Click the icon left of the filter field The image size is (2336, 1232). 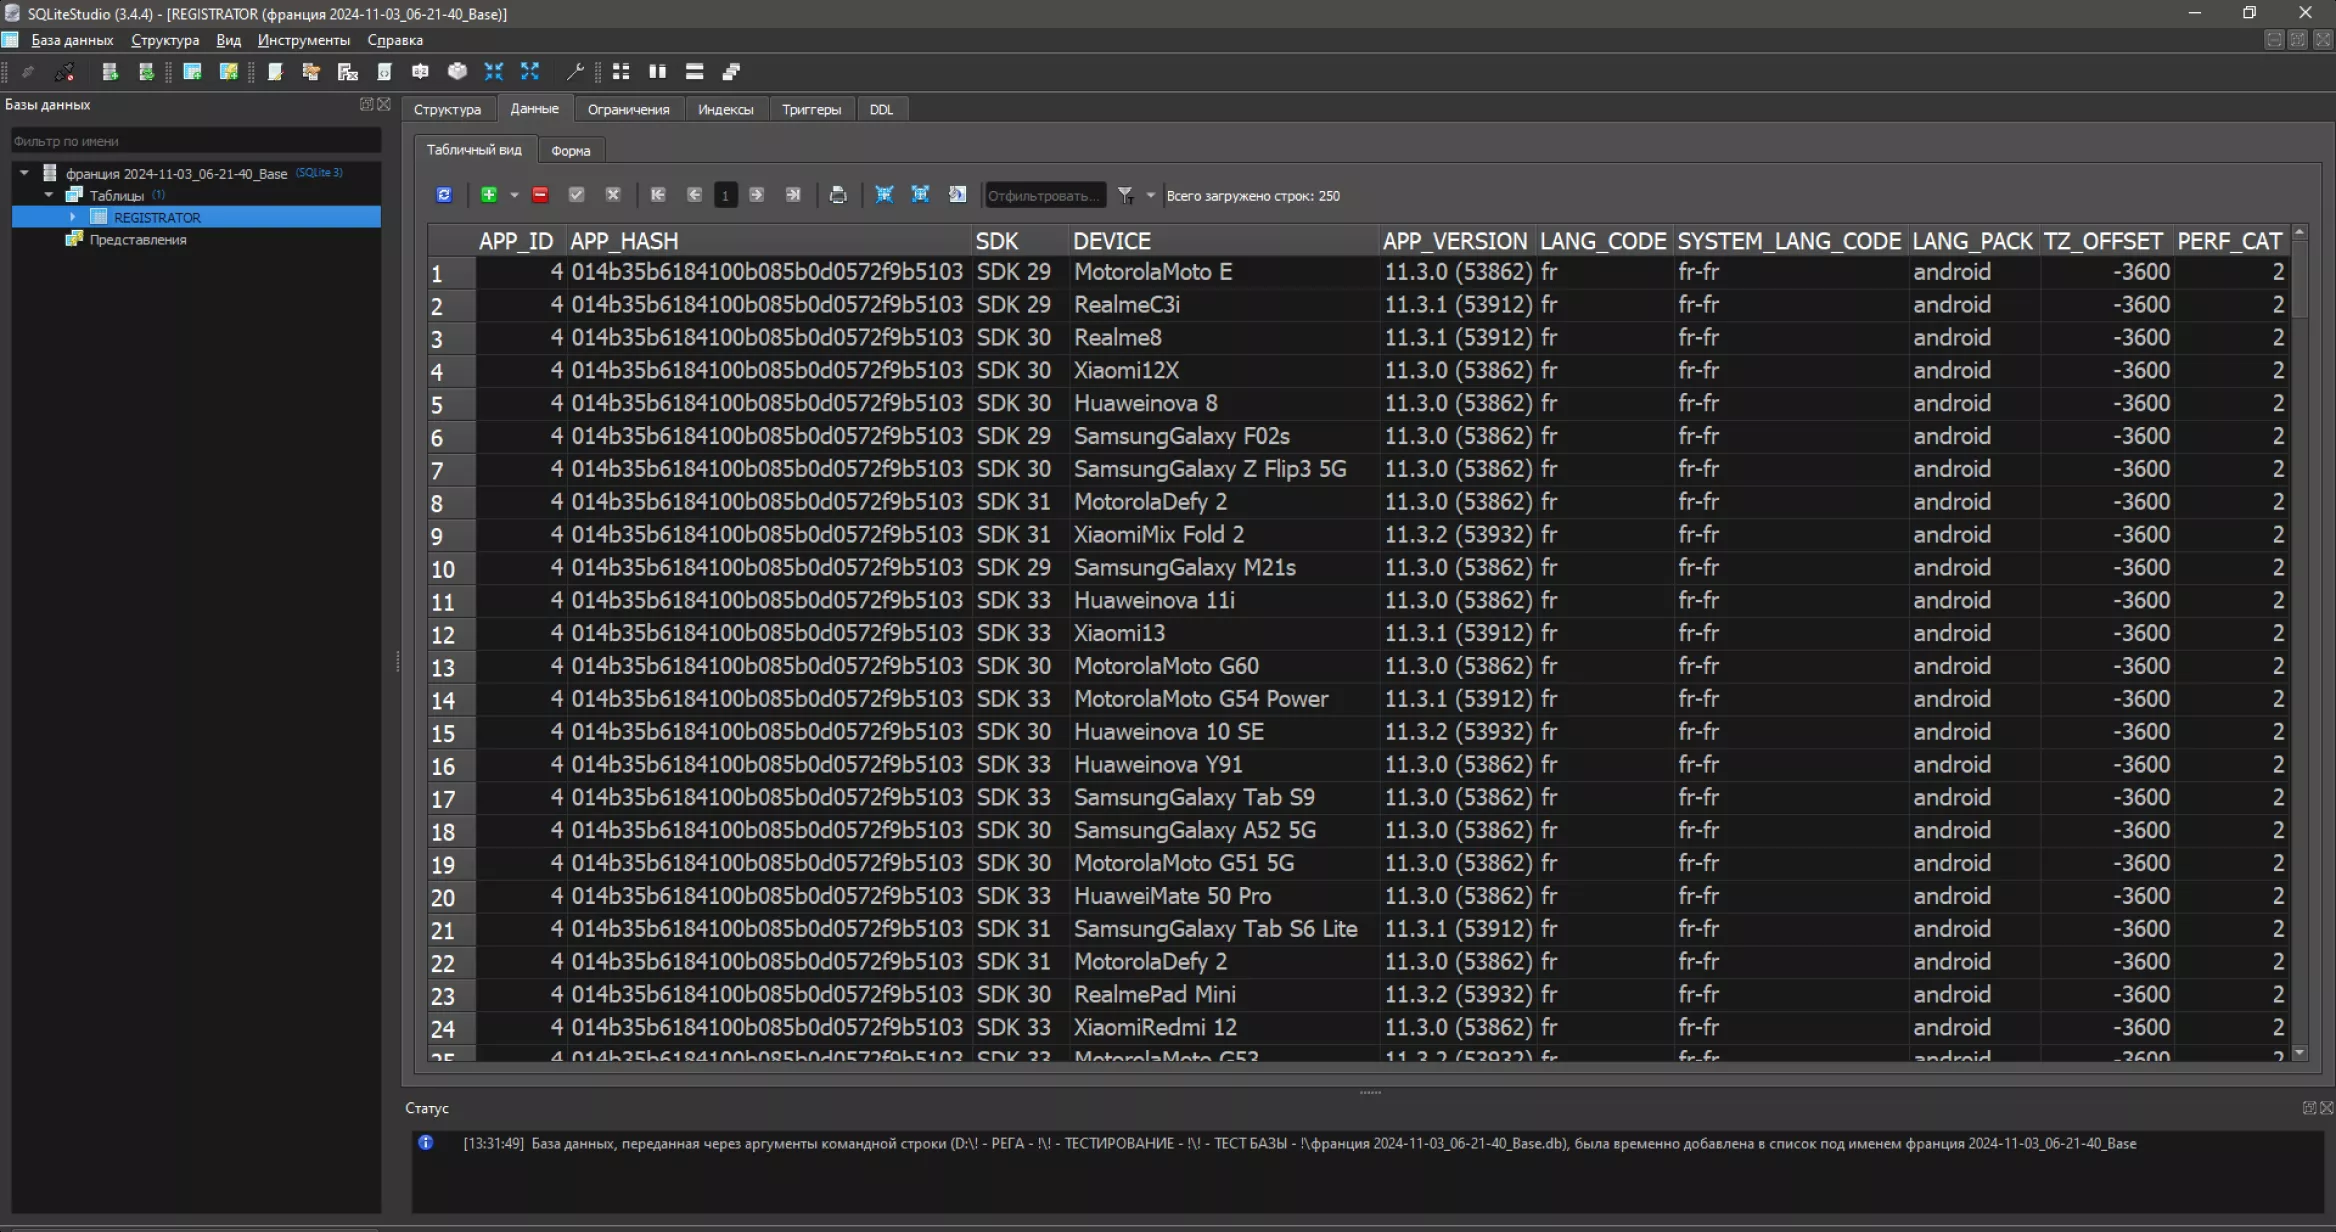click(x=957, y=195)
